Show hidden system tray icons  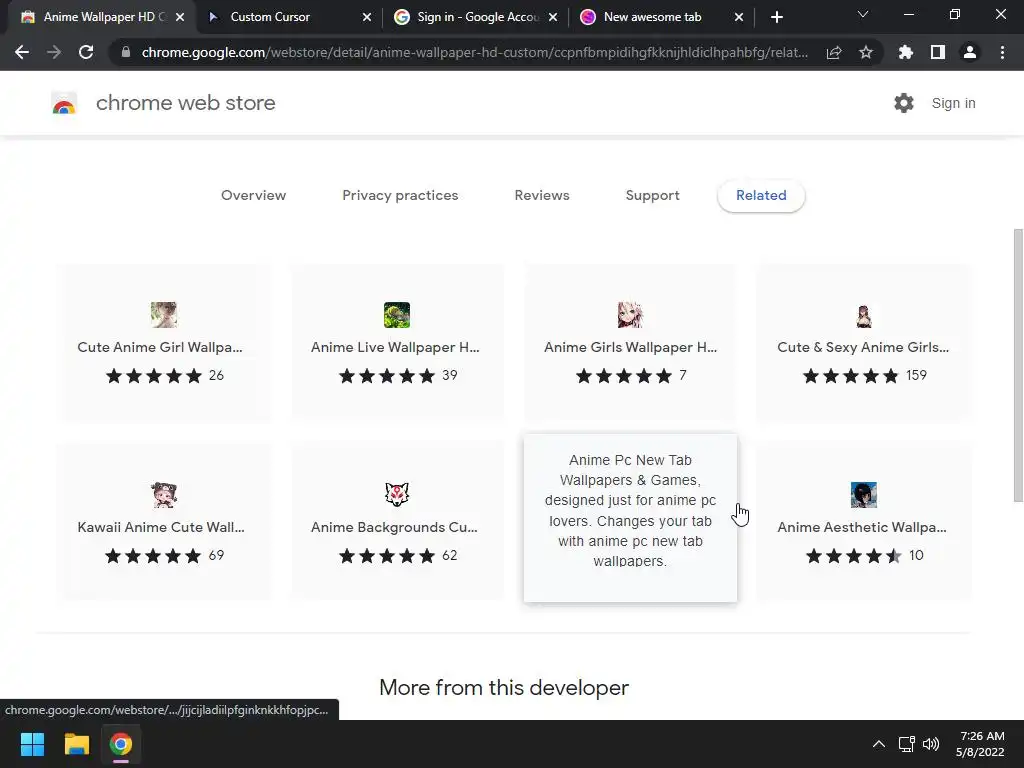879,744
